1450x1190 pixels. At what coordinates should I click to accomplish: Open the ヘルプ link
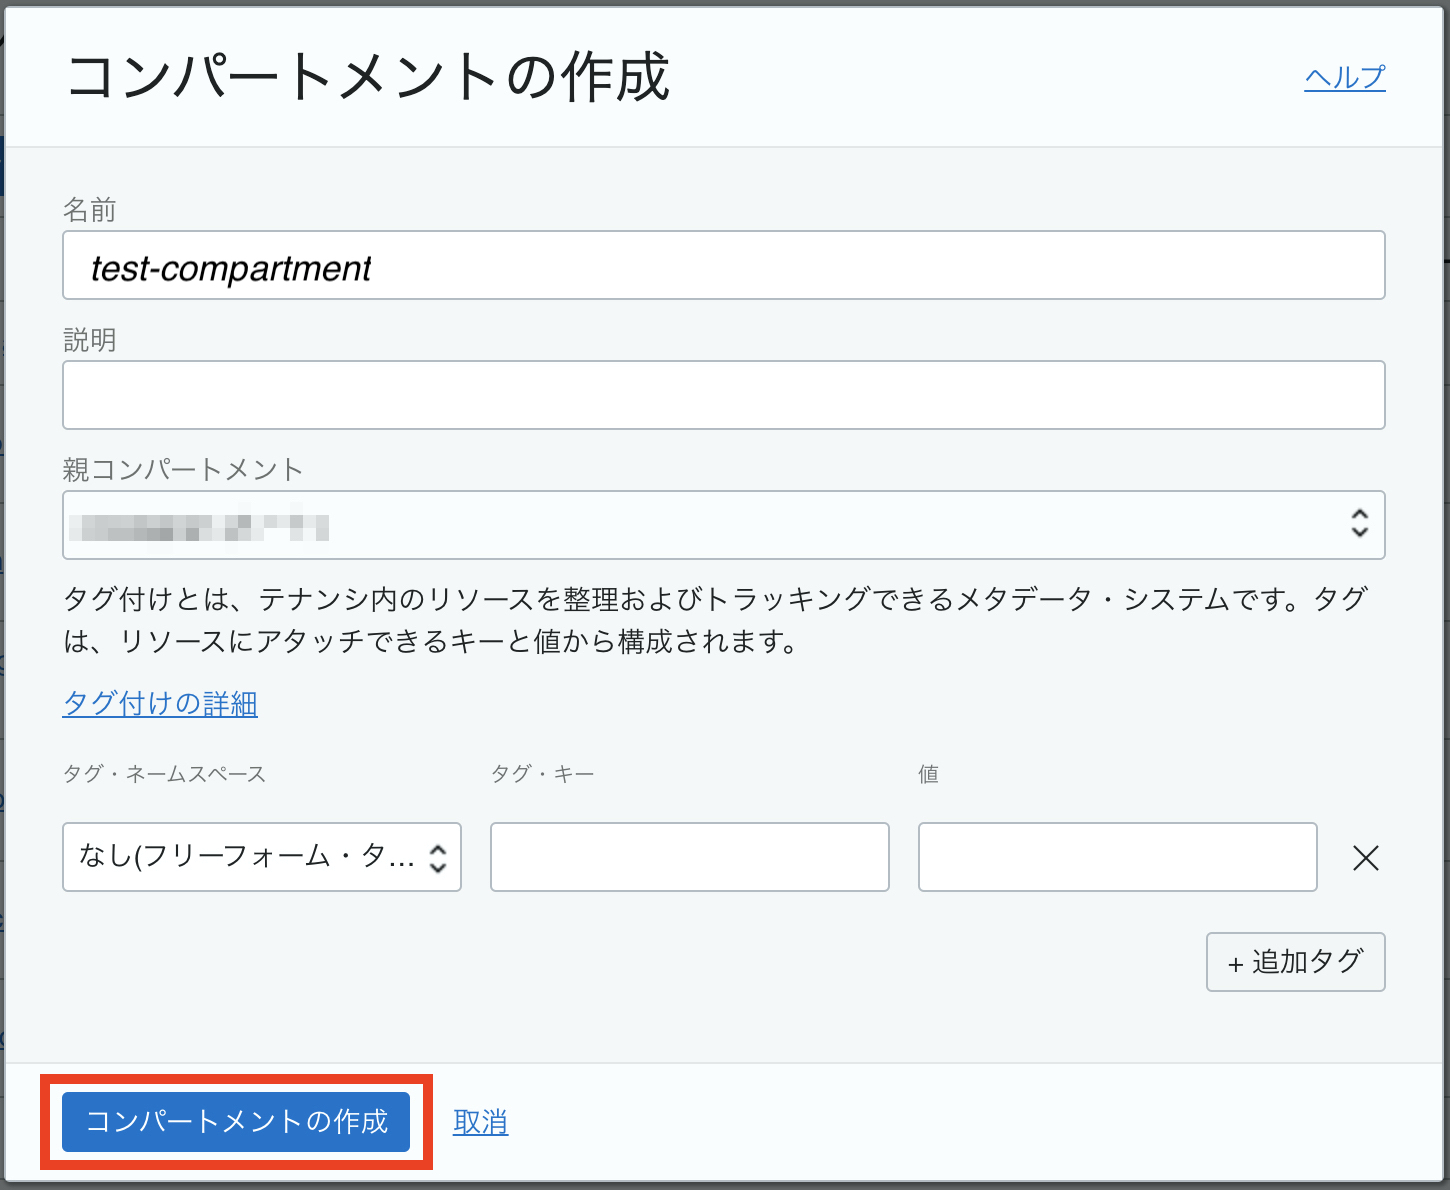[1344, 78]
